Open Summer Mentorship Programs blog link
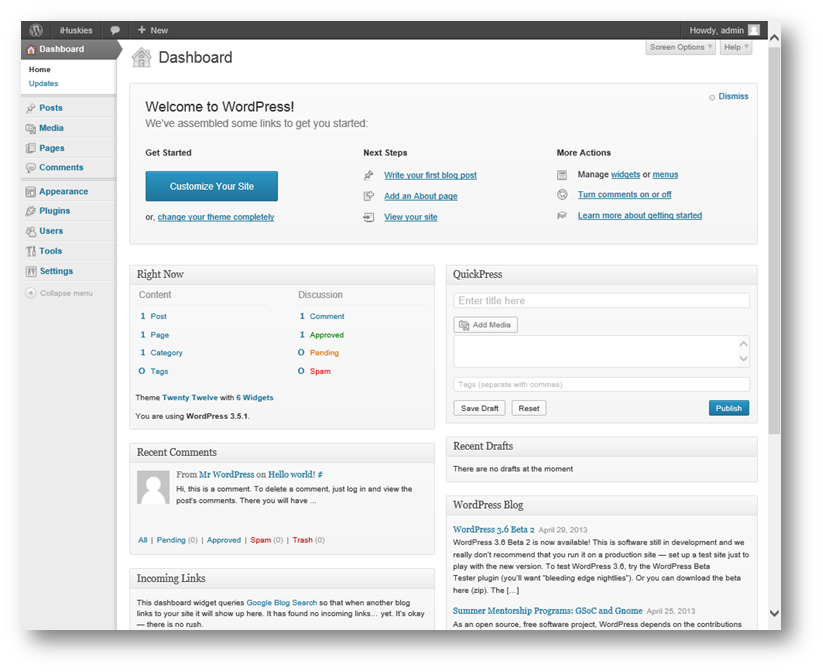 (547, 611)
